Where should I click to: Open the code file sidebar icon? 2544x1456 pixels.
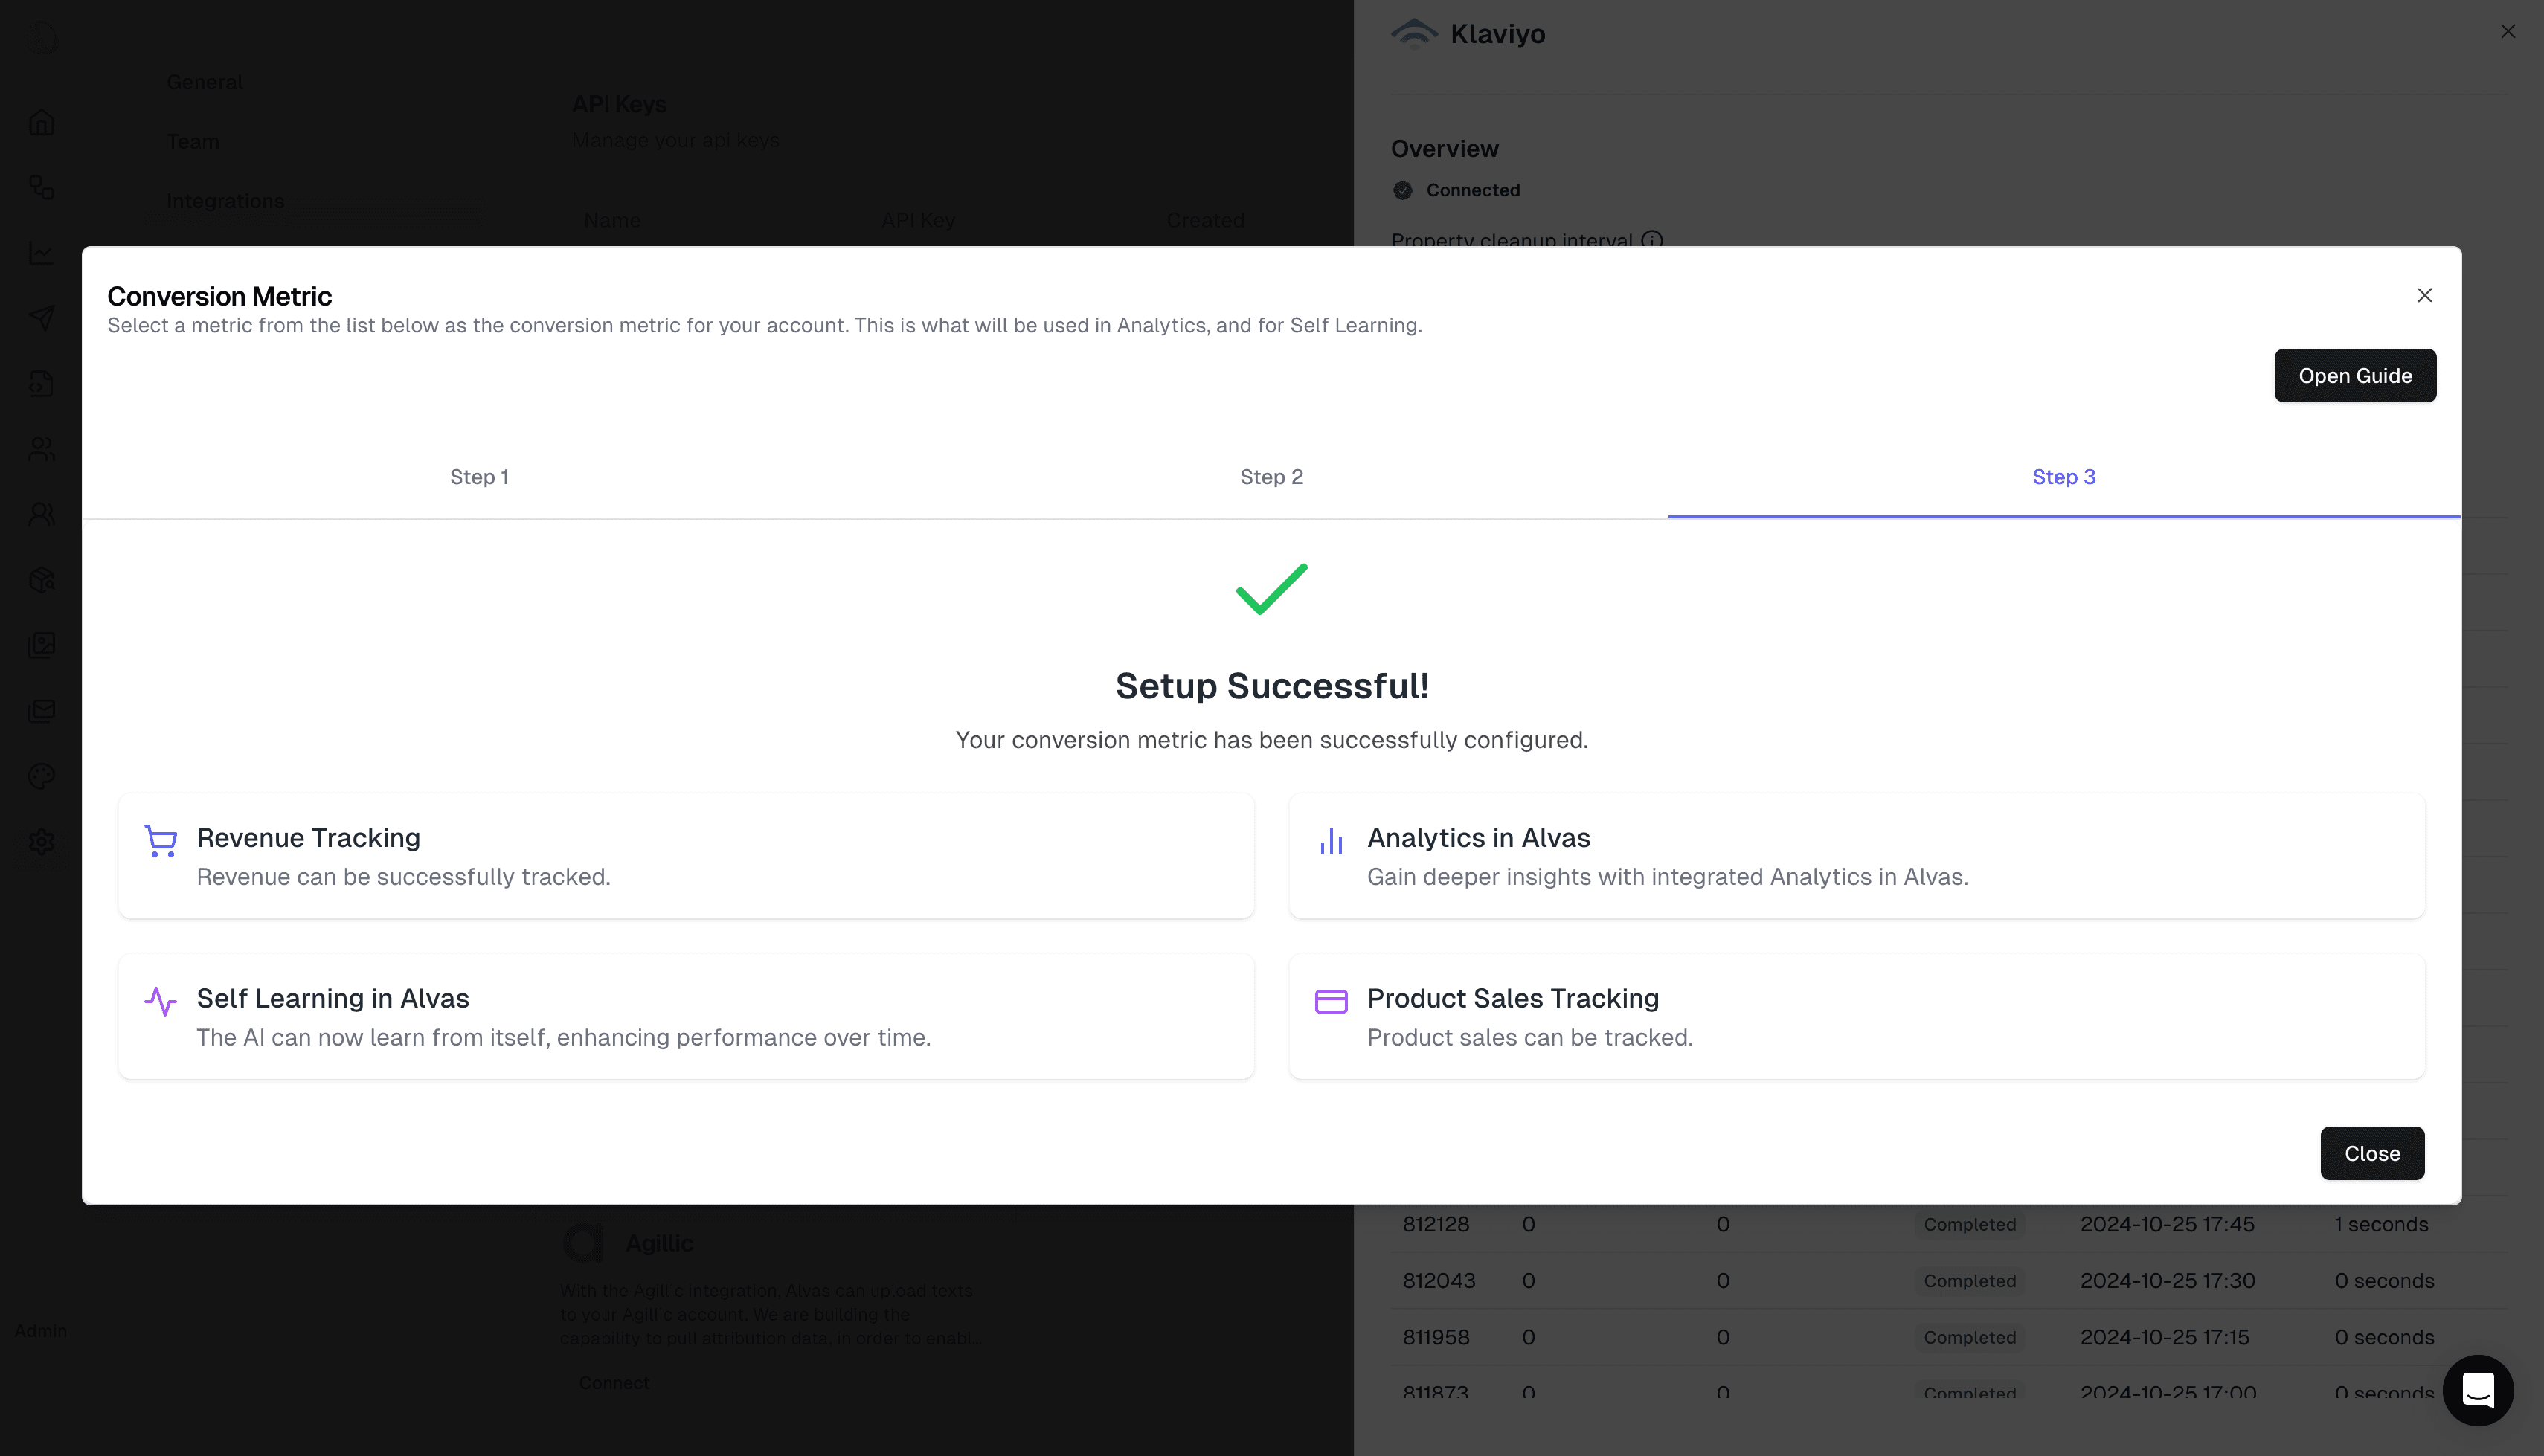pos(41,383)
